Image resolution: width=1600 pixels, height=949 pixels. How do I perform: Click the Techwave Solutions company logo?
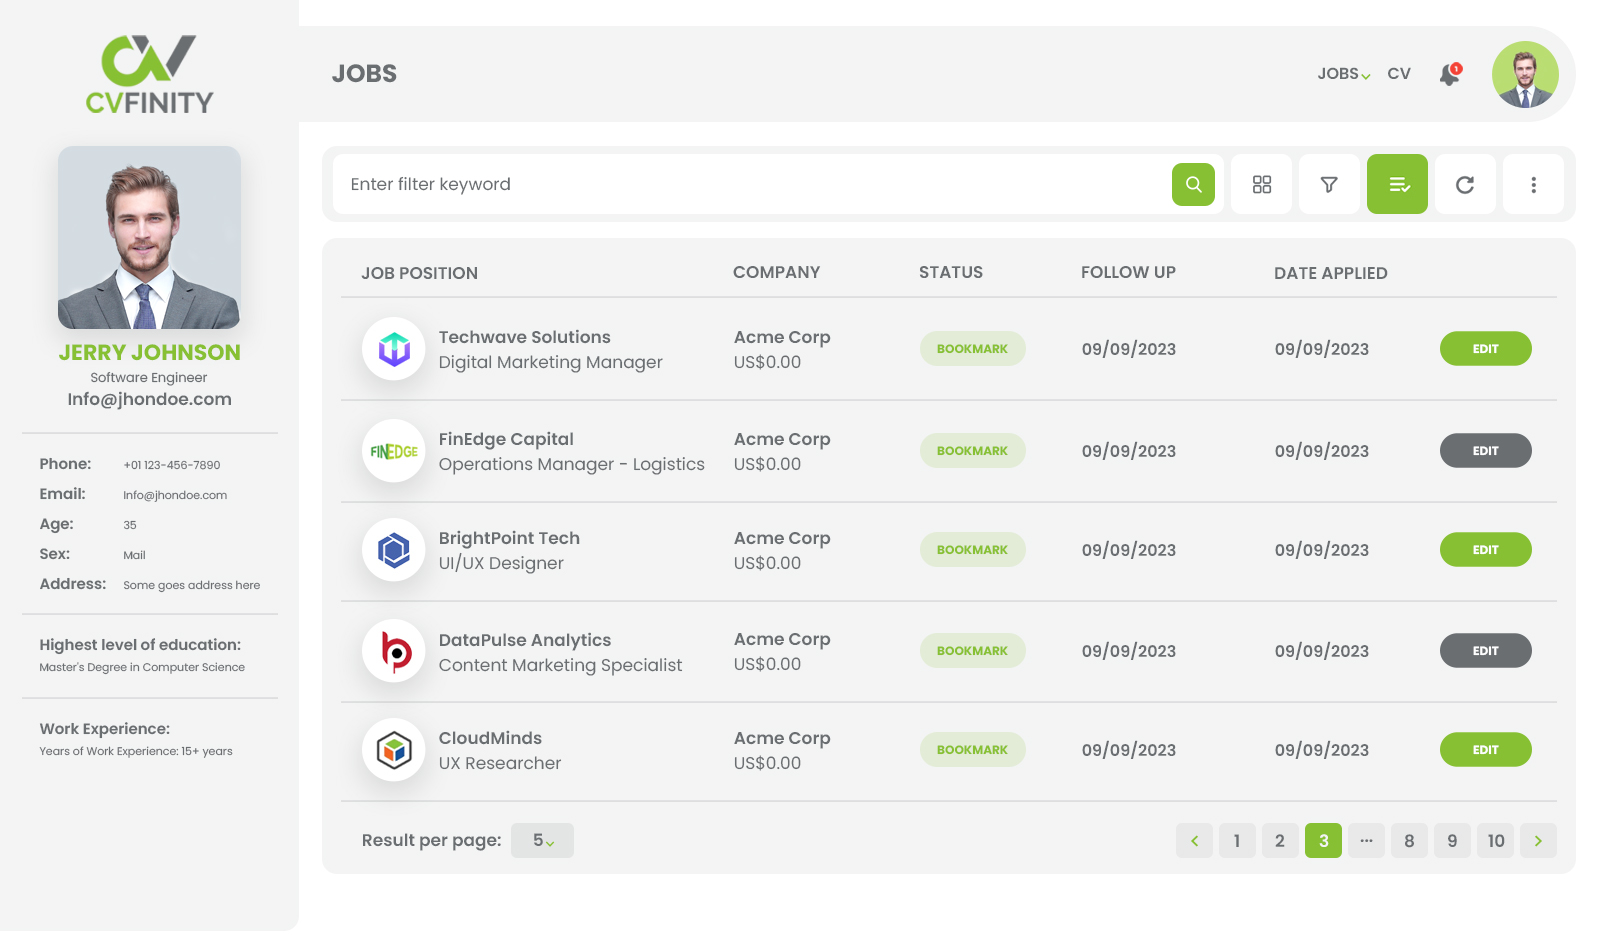pos(393,349)
